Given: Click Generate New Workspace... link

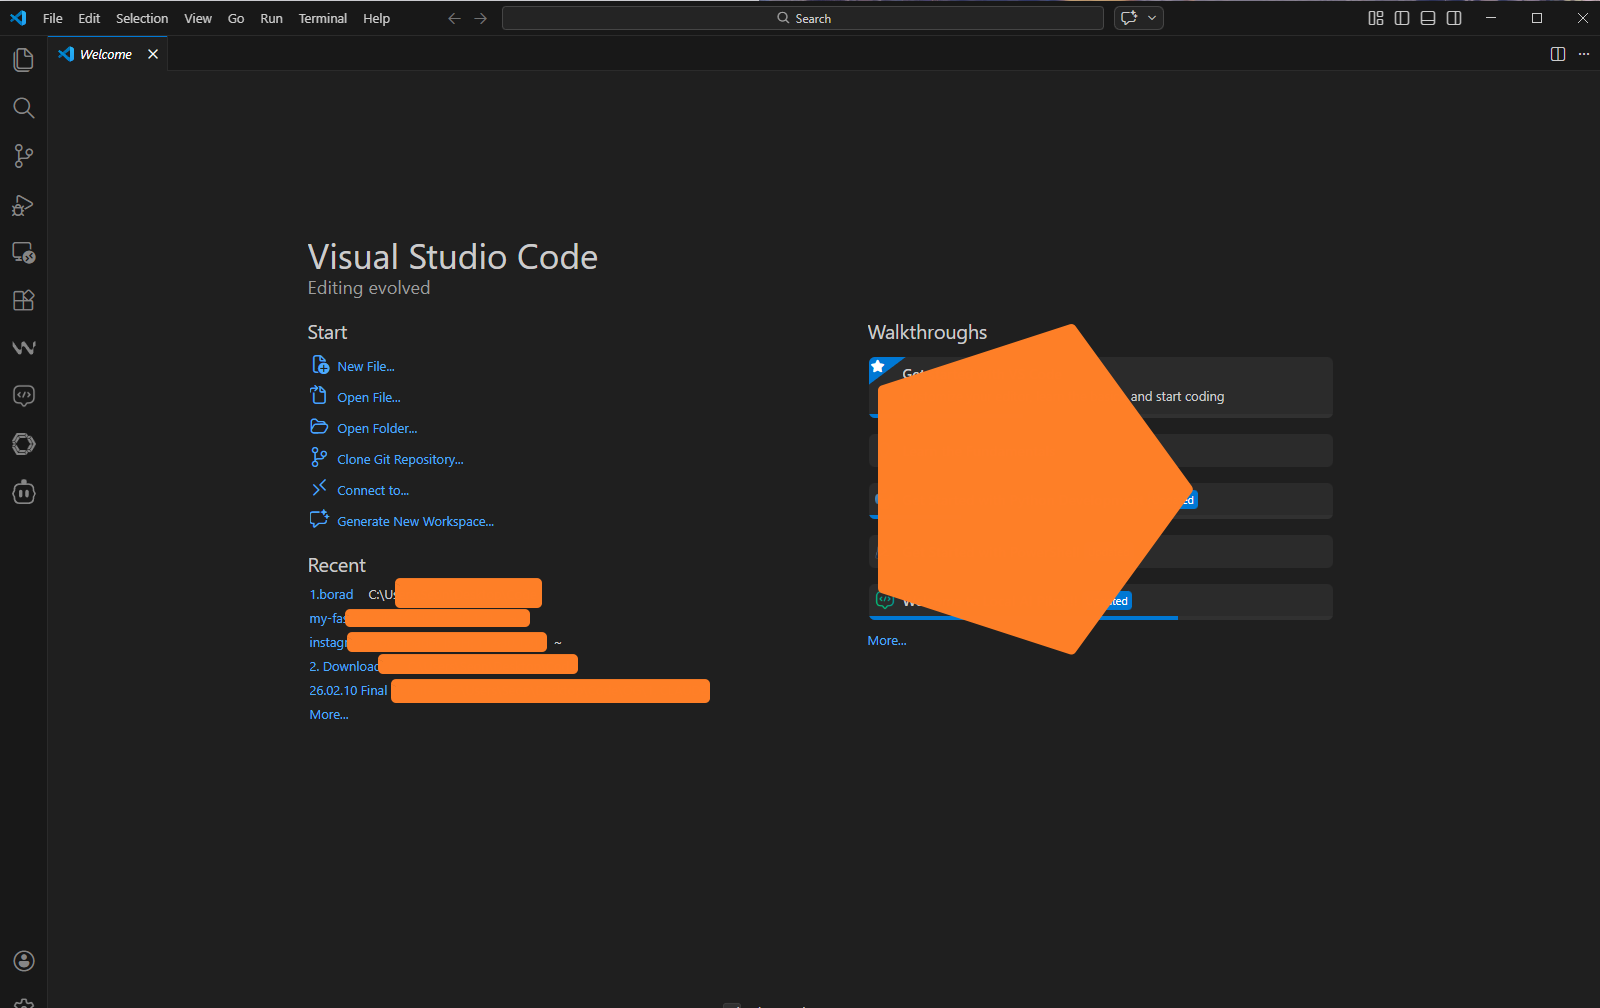Looking at the screenshot, I should coord(415,522).
